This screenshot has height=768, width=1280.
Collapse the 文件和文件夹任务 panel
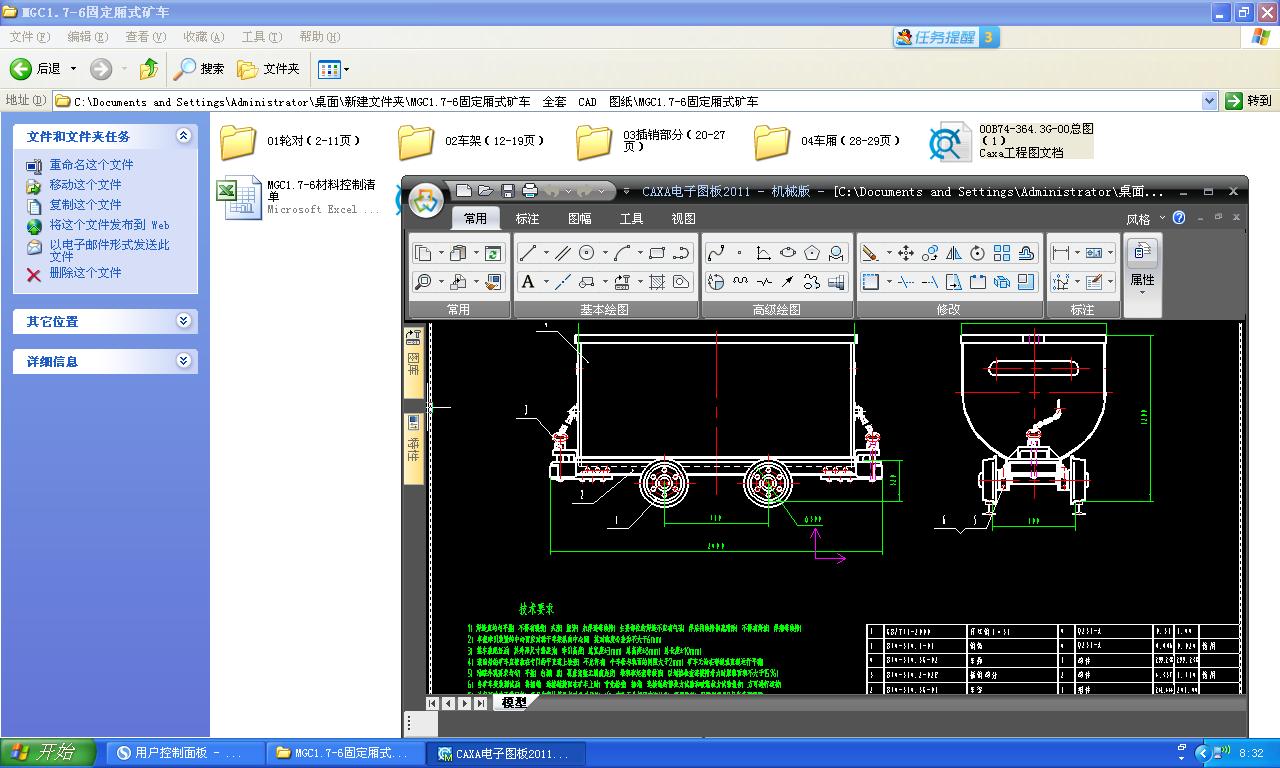tap(183, 136)
